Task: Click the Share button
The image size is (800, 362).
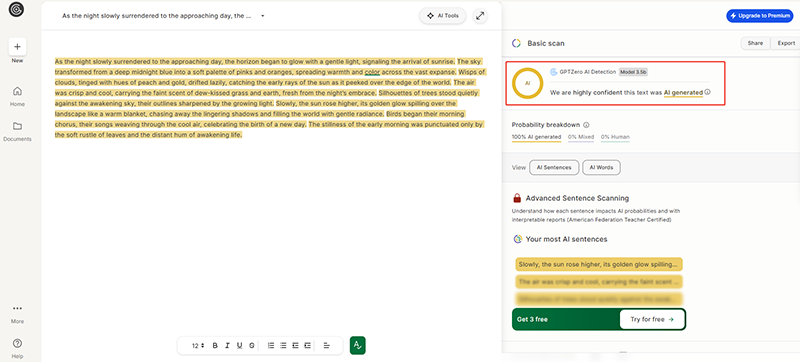Action: (755, 43)
